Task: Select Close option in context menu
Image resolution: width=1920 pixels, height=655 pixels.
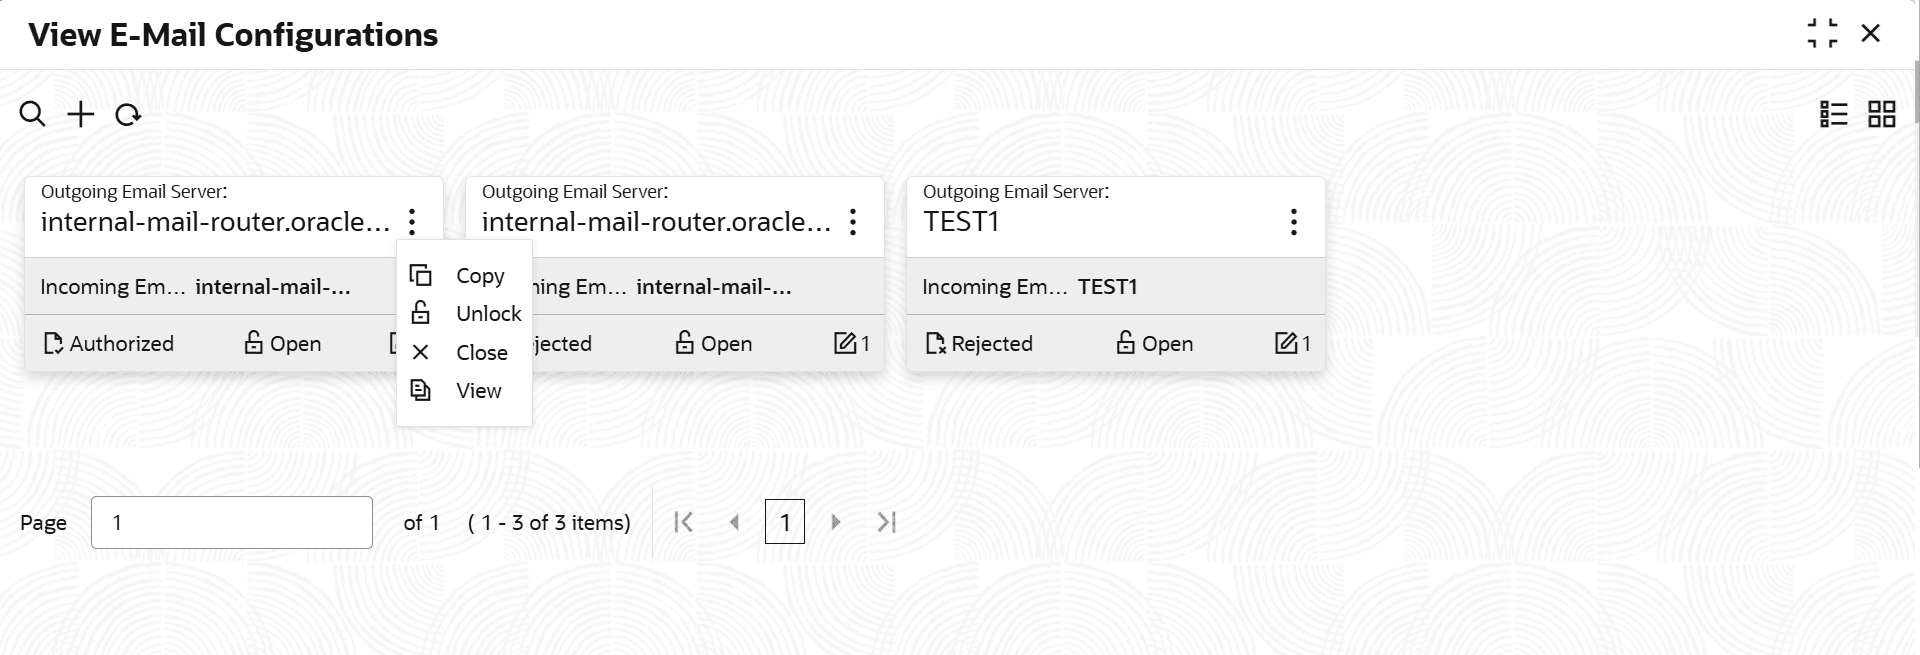Action: 480,353
